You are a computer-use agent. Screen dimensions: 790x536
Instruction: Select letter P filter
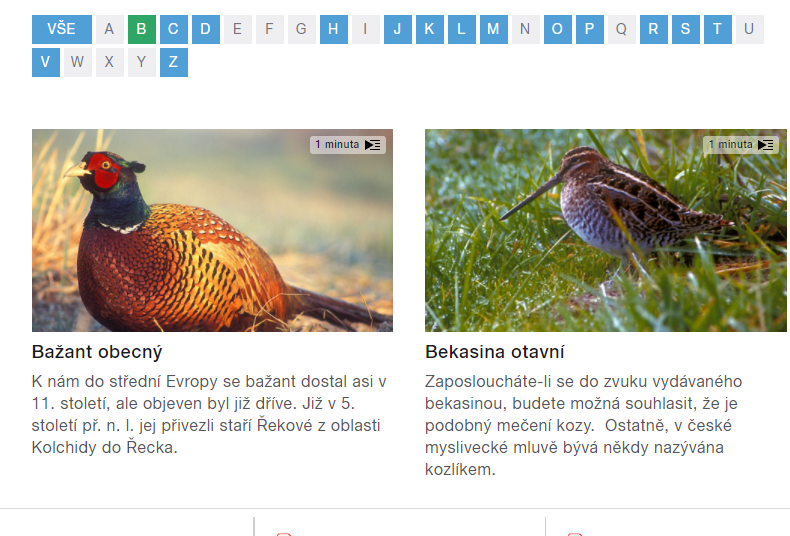(x=589, y=29)
